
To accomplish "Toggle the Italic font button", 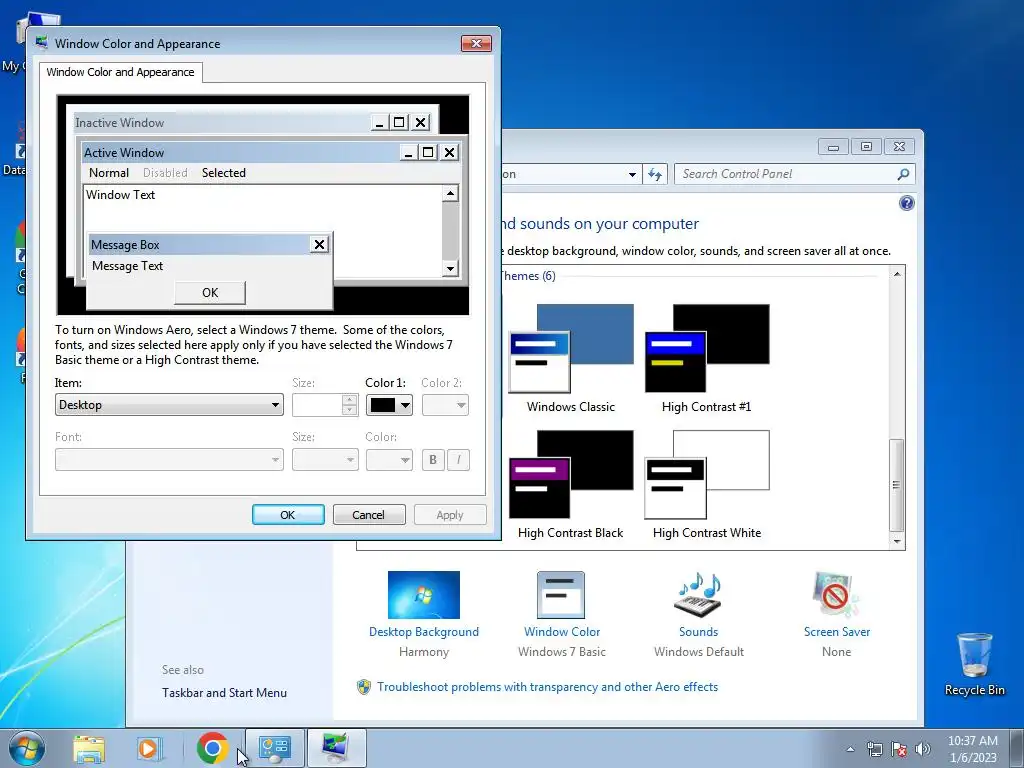I will point(458,460).
